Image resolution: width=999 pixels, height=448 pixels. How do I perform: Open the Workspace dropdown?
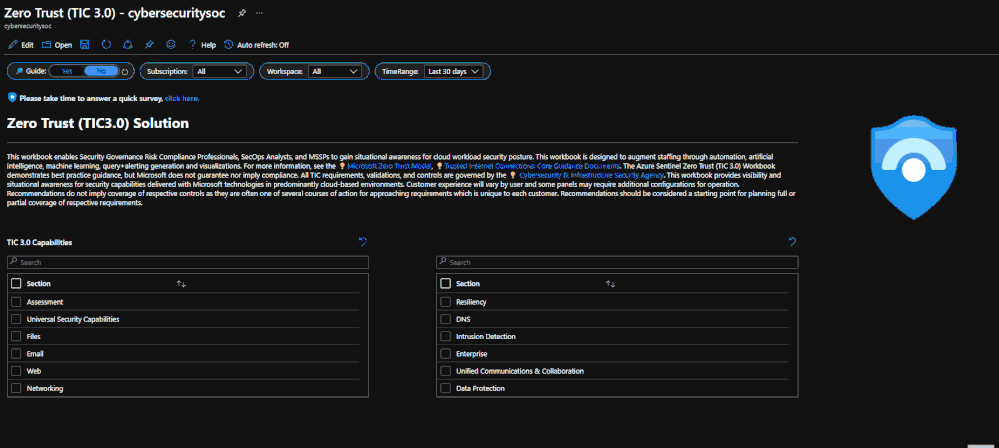(x=334, y=71)
